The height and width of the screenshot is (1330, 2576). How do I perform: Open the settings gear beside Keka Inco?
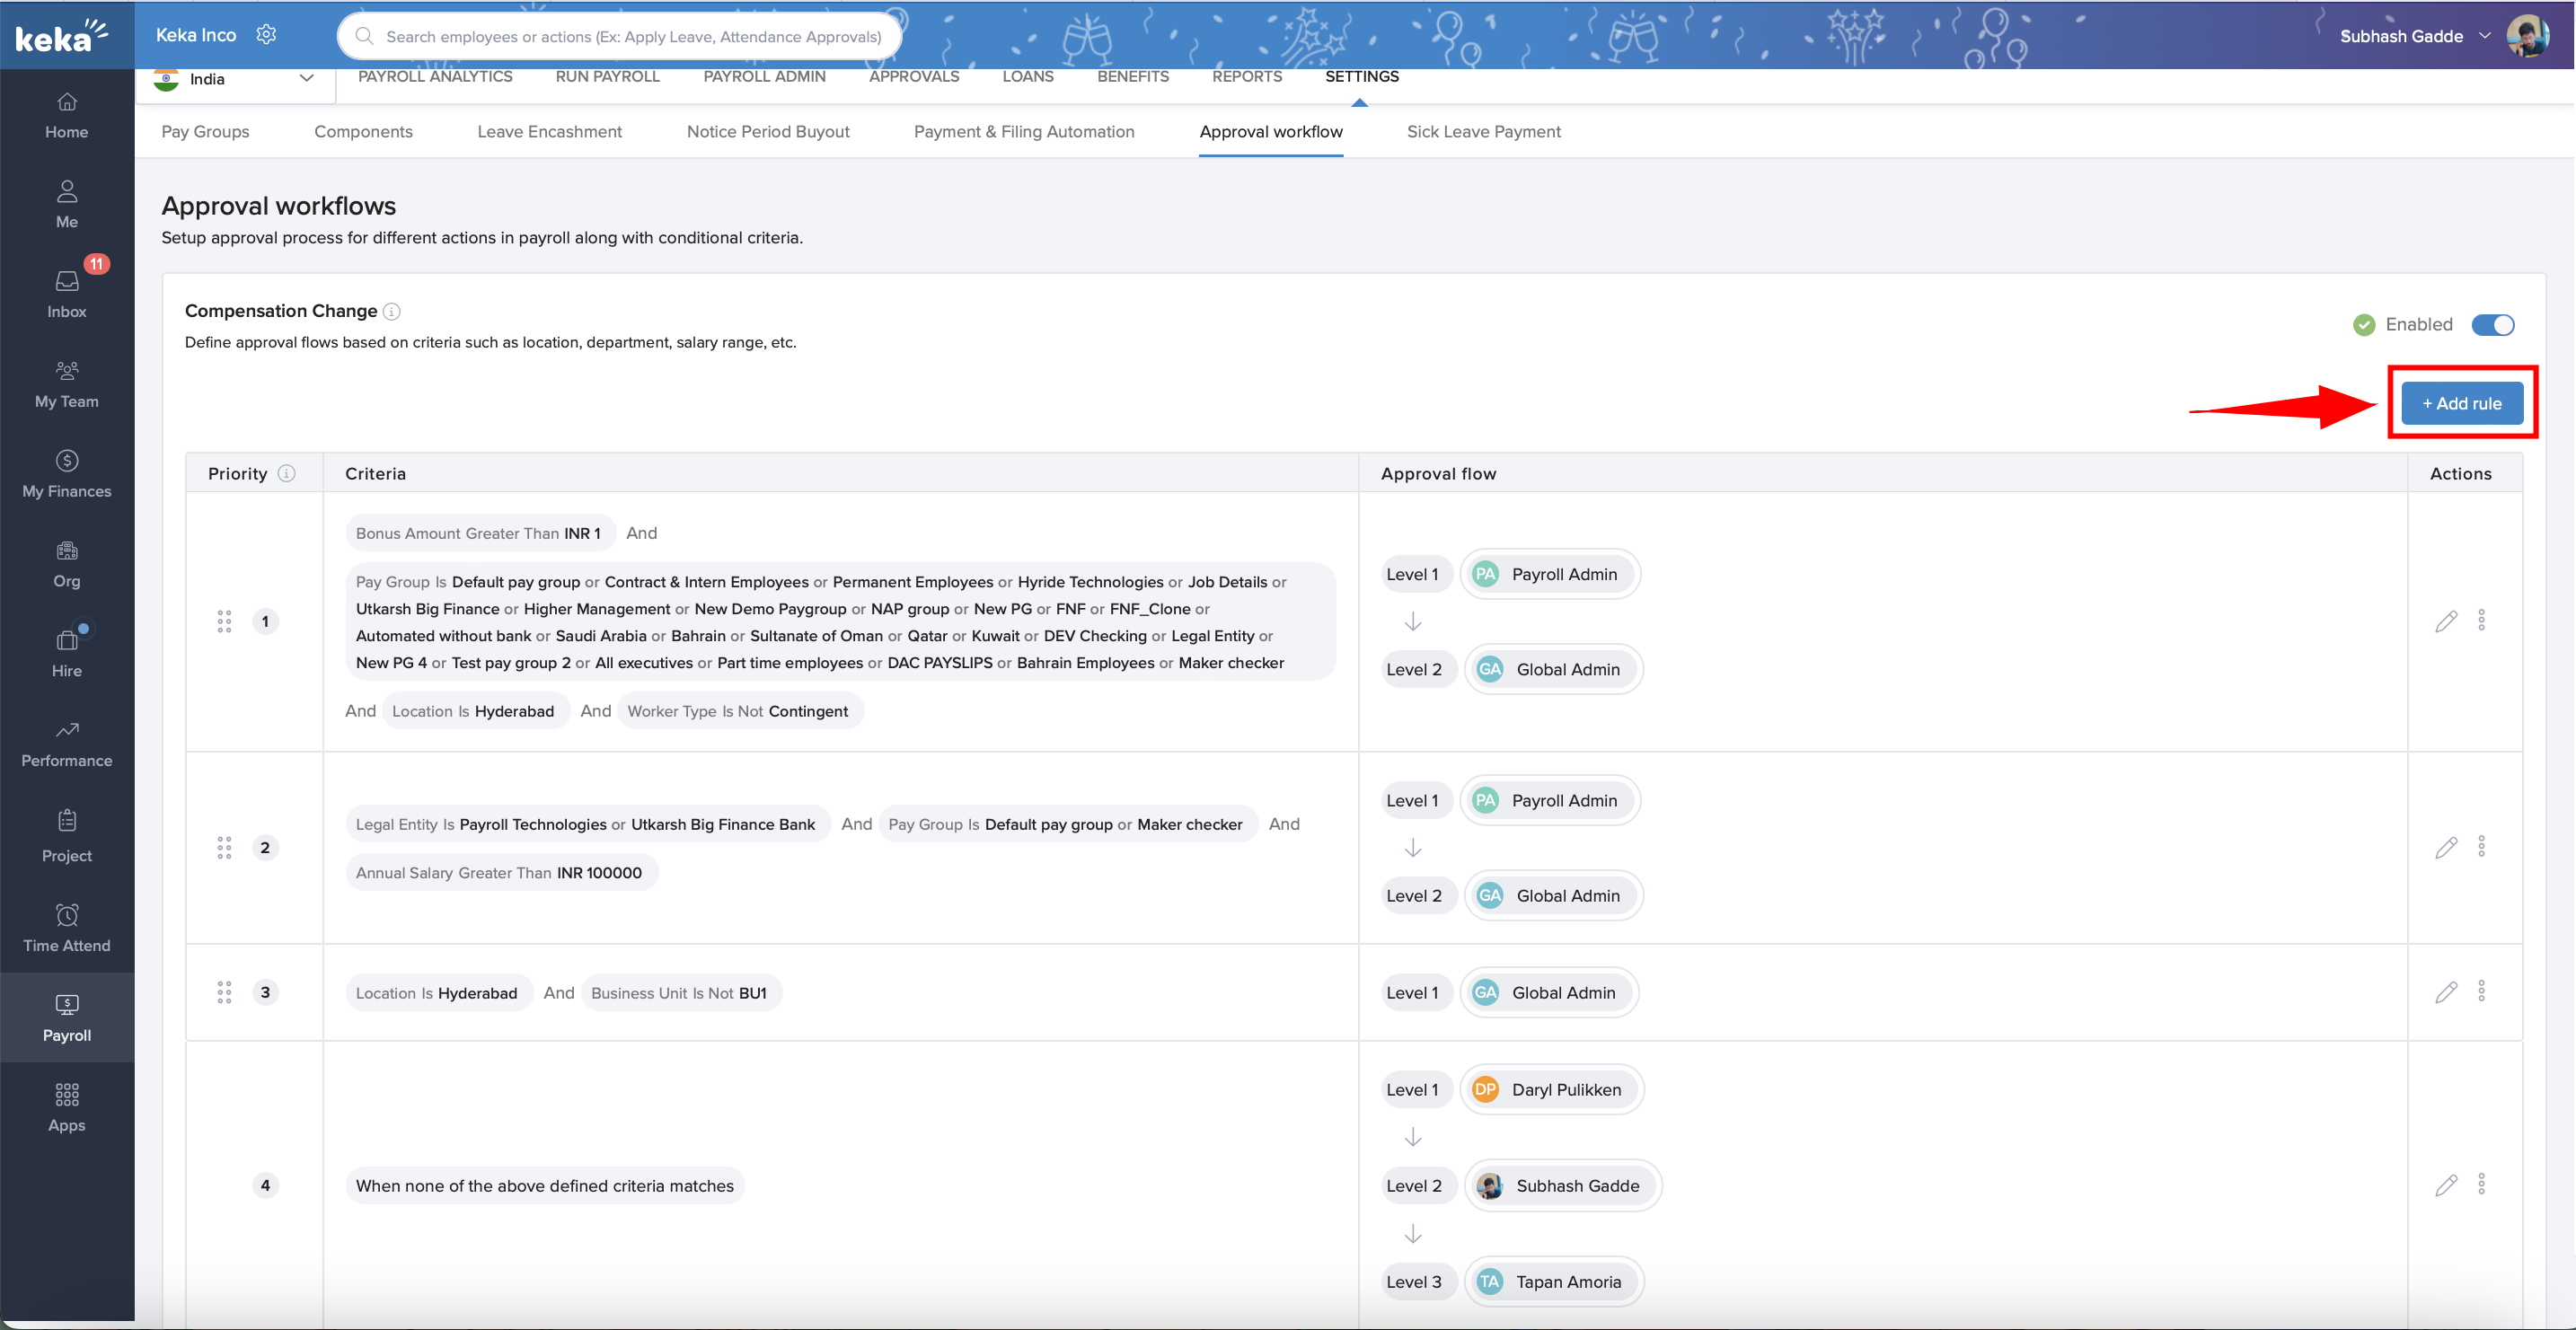pos(266,35)
